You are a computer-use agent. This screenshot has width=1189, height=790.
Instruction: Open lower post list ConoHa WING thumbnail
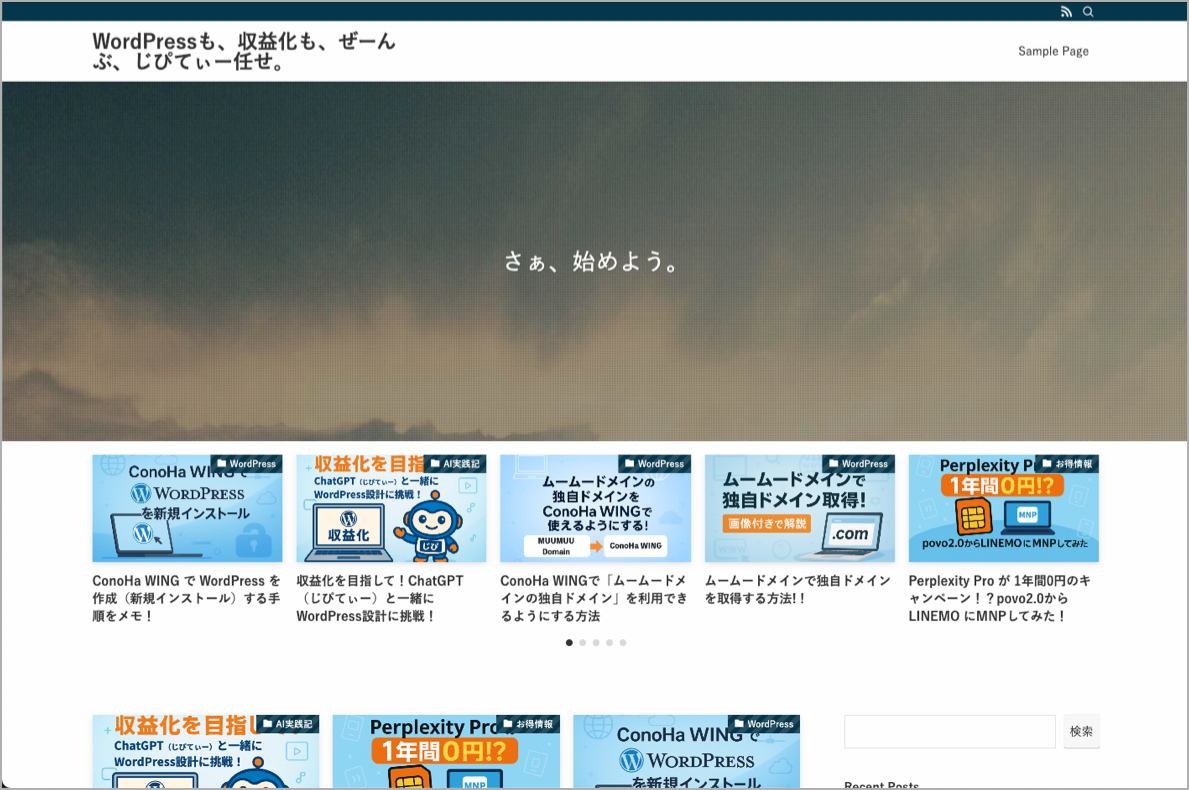point(686,751)
